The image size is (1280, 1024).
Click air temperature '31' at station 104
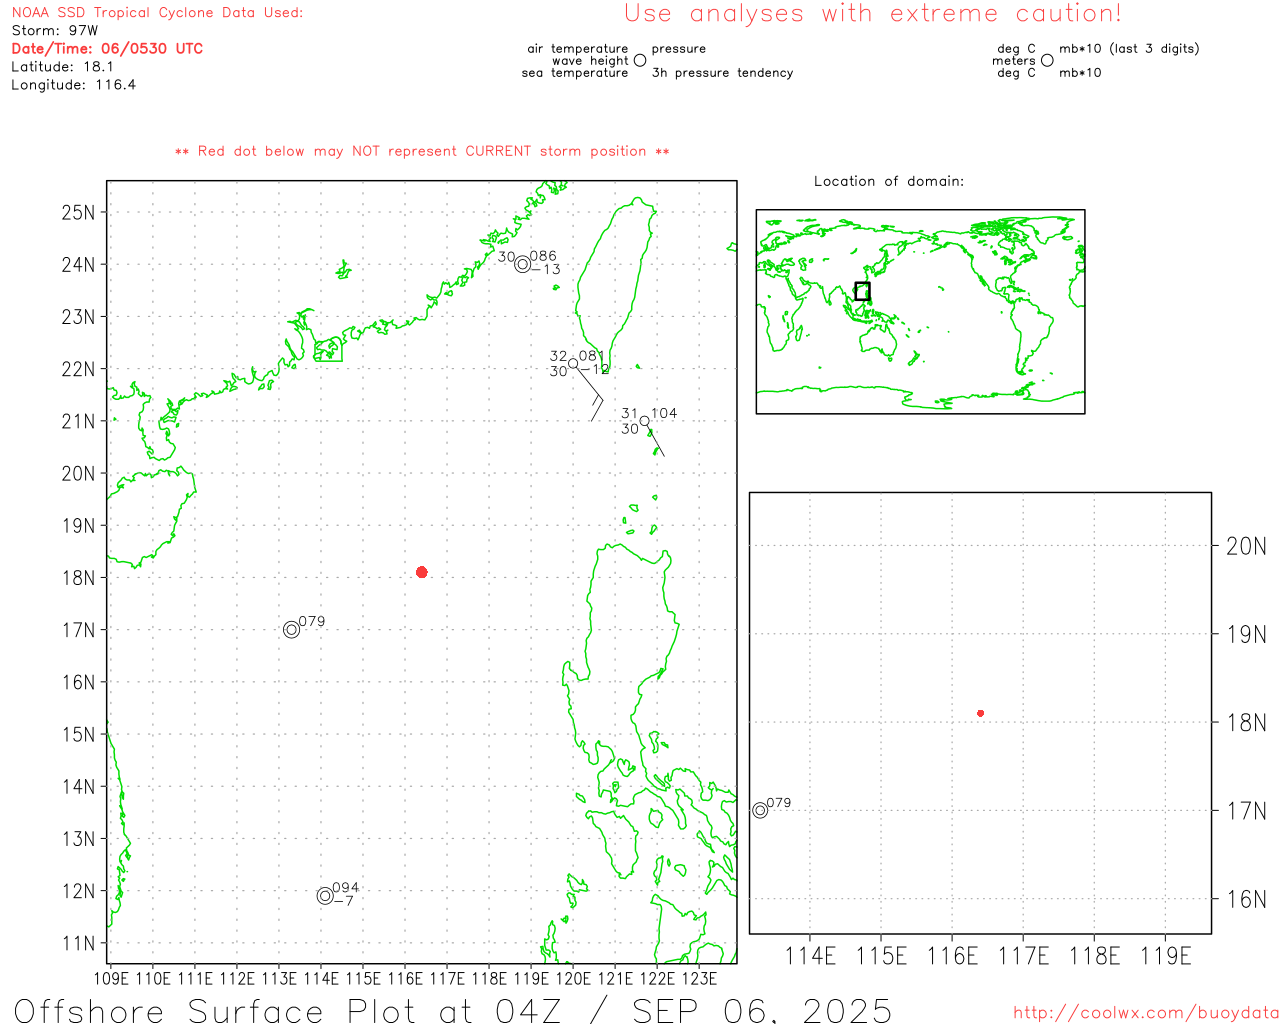629,413
